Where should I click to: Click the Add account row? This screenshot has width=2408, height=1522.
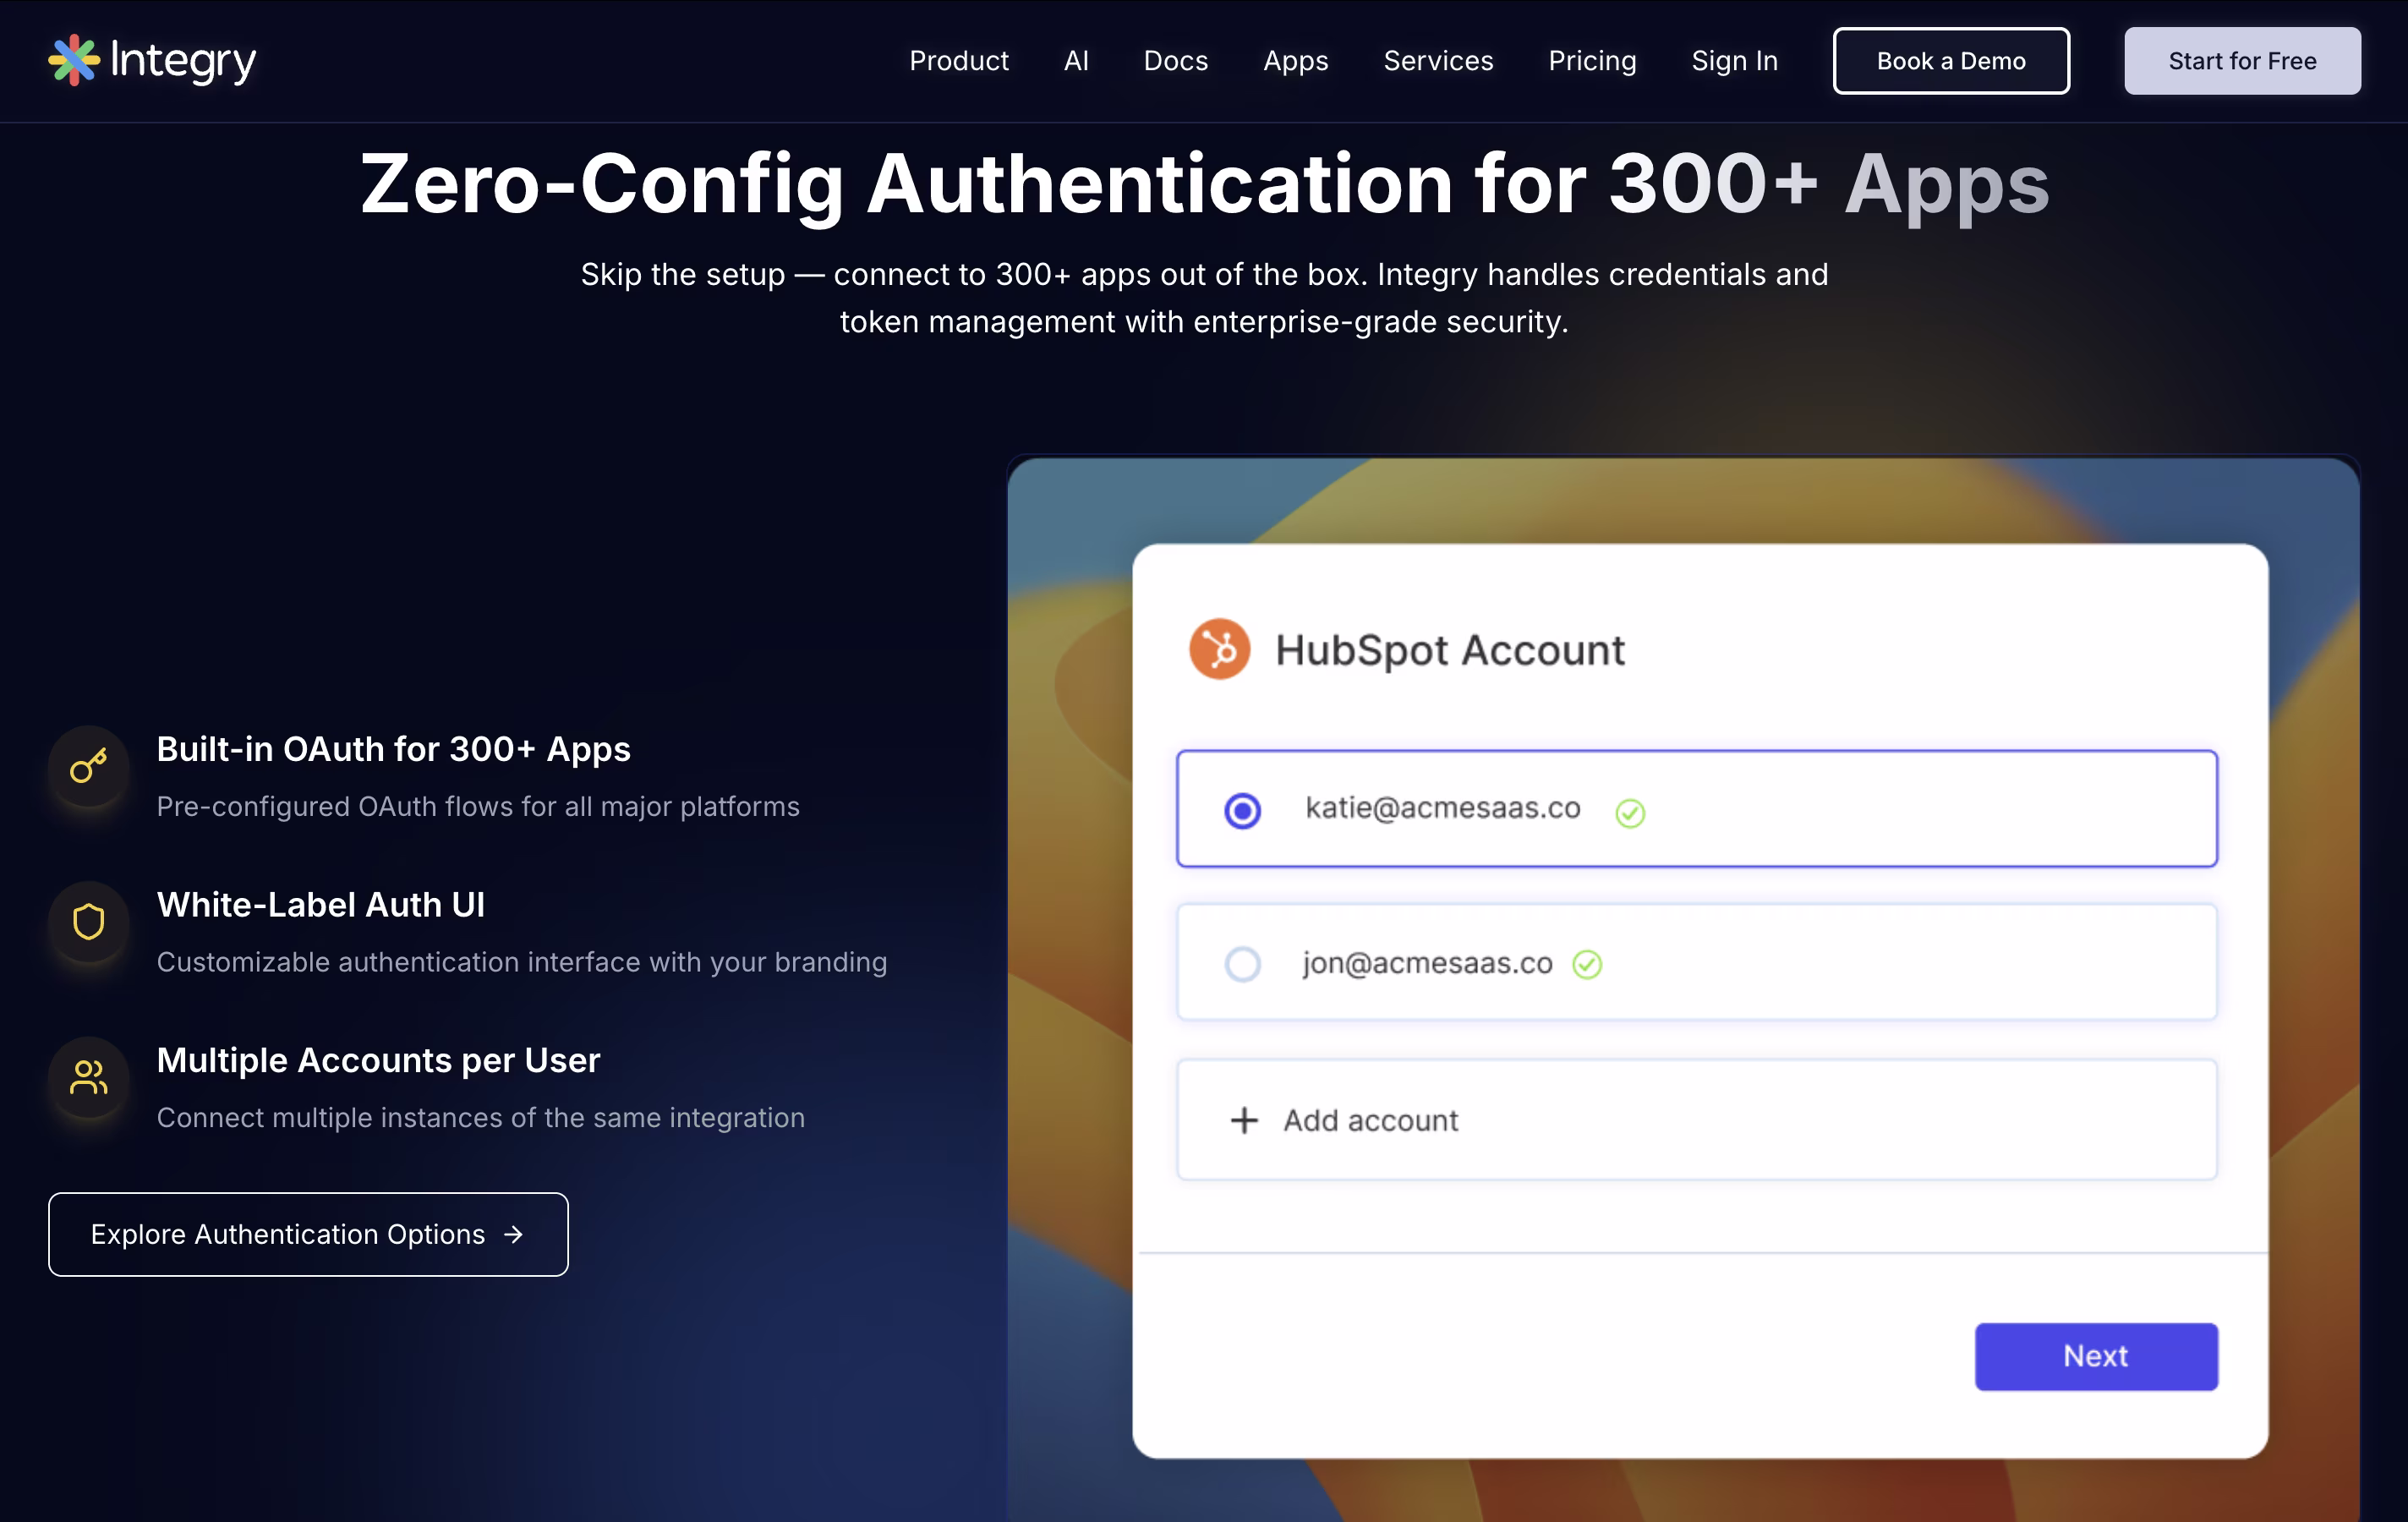[1696, 1120]
